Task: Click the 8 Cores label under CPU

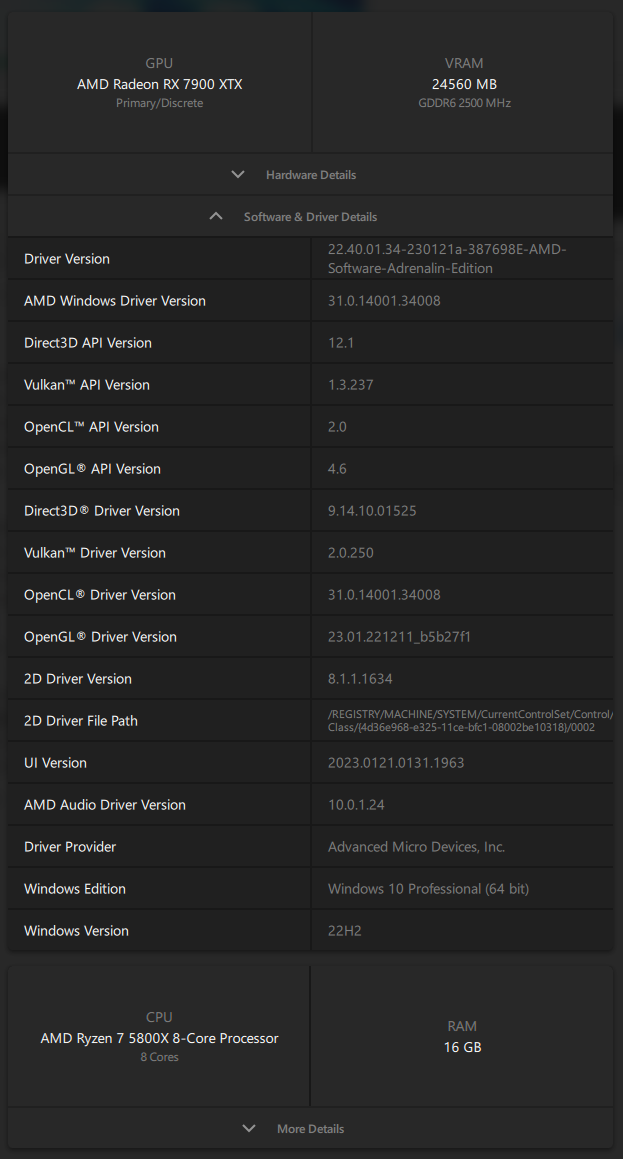Action: 160,1057
